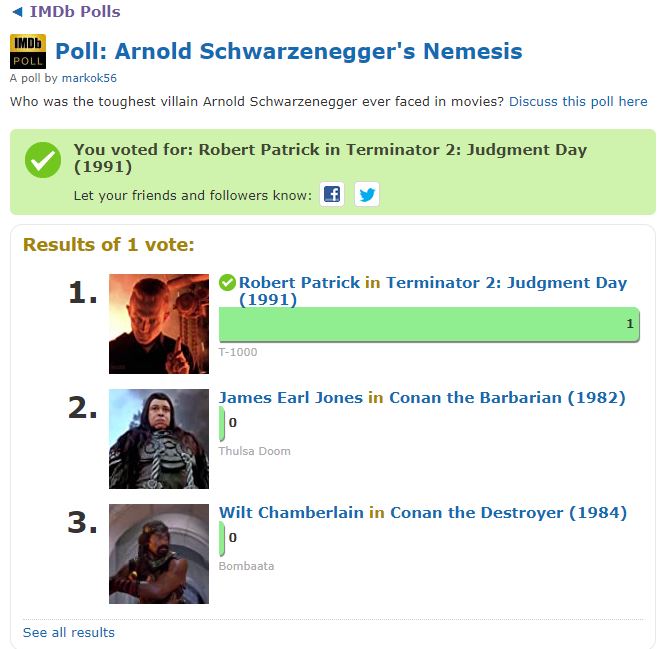665x649 pixels.
Task: Click the IMDb Poll logo
Action: point(27,51)
